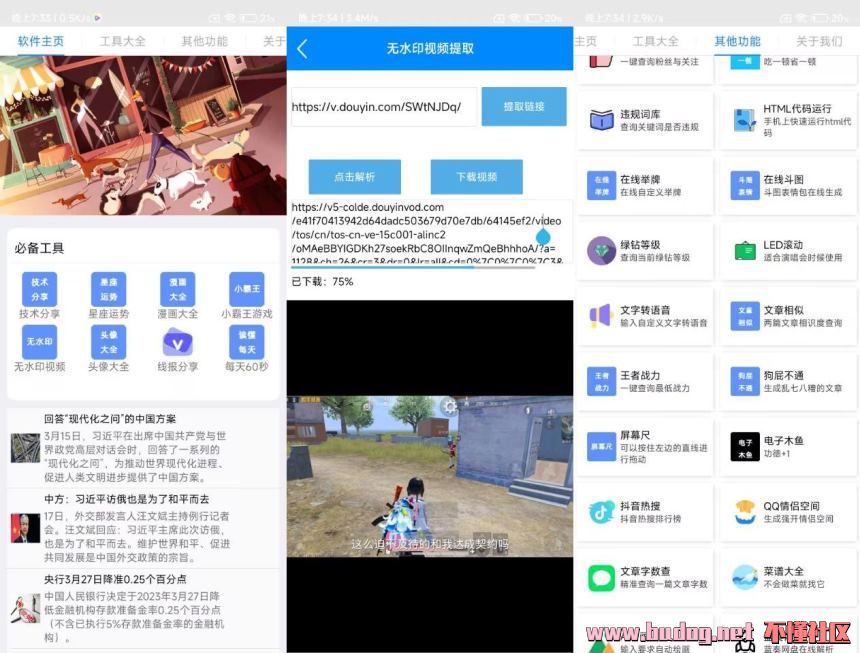Open the LED滚动 icon

click(745, 251)
